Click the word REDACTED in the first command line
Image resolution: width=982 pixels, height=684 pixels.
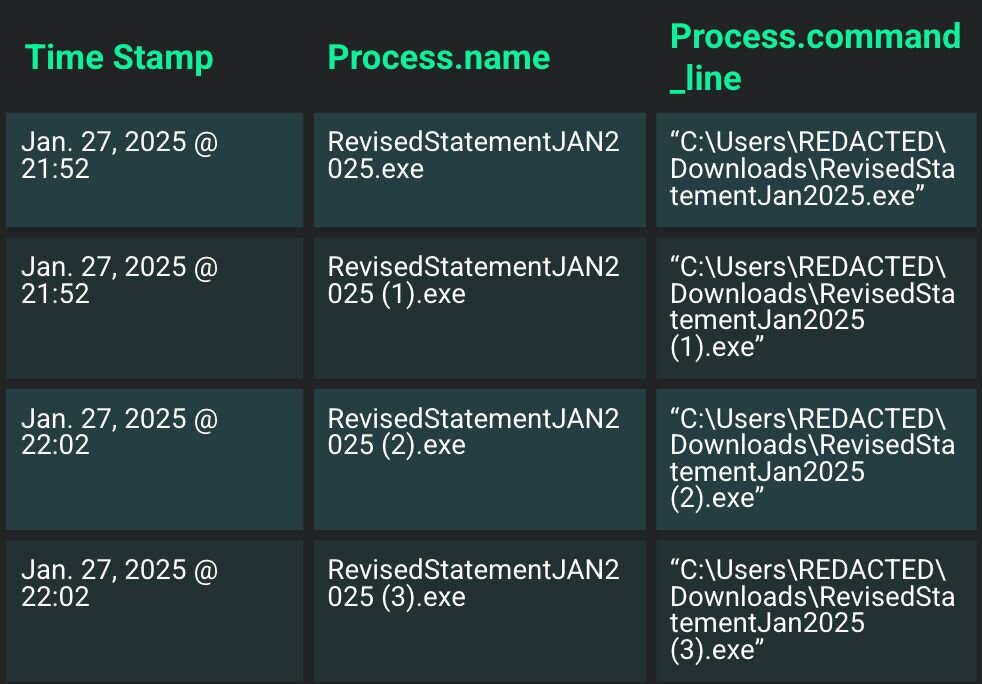point(867,143)
